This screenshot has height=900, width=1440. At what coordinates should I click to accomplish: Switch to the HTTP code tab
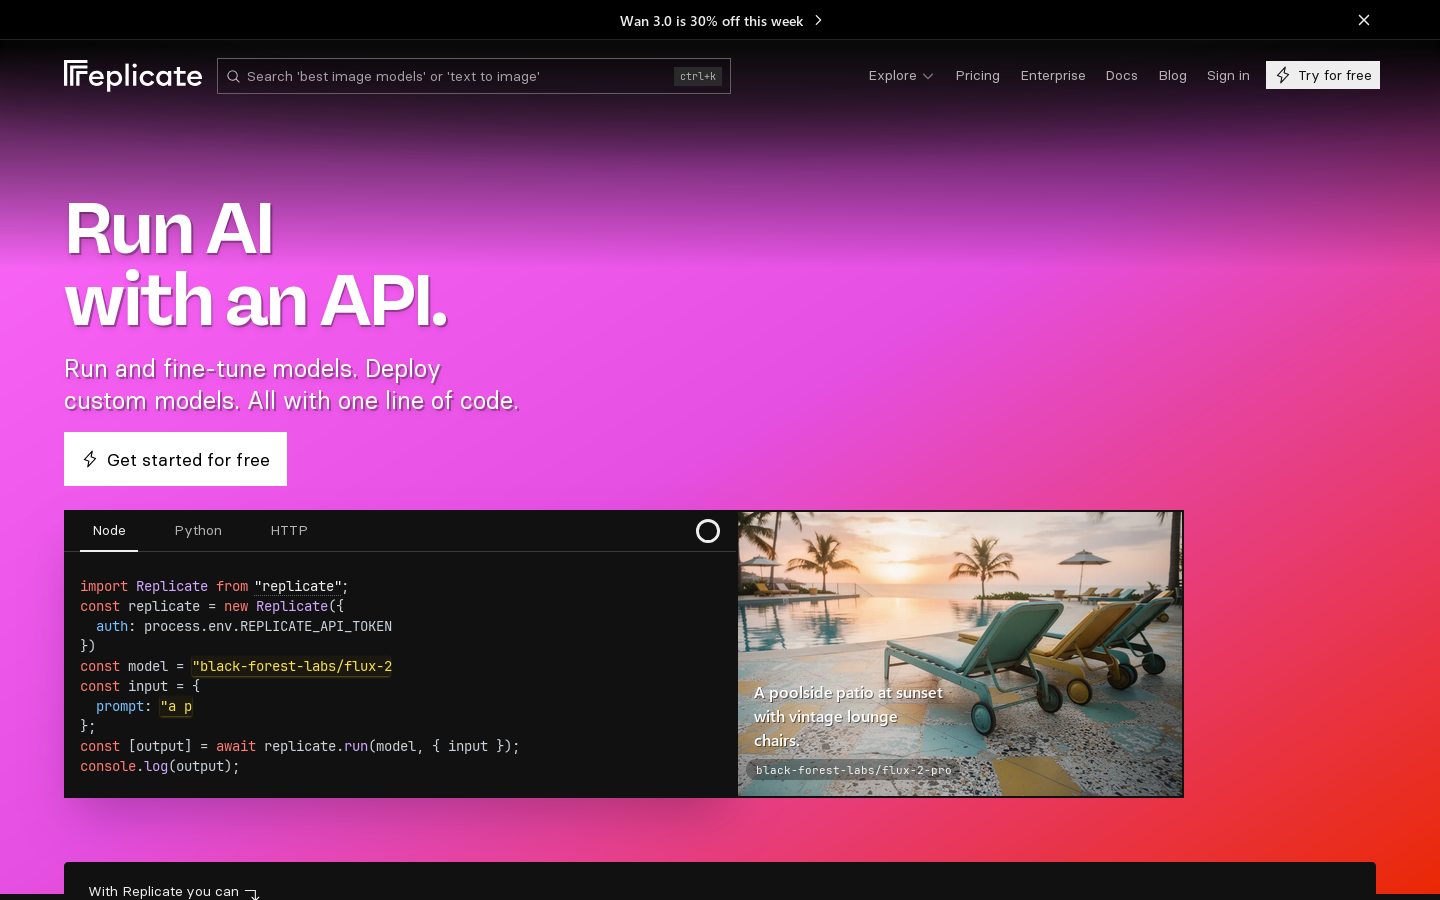point(289,531)
